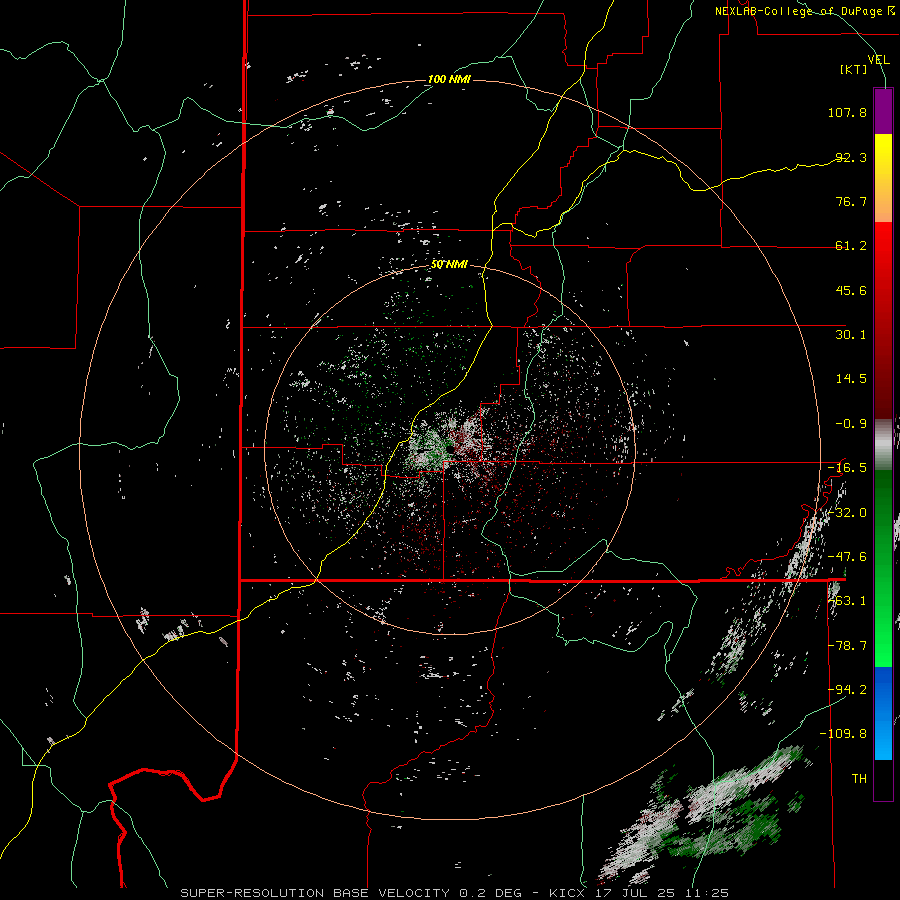900x900 pixels.
Task: Click the 45.6 velocity scale value
Action: click(851, 290)
